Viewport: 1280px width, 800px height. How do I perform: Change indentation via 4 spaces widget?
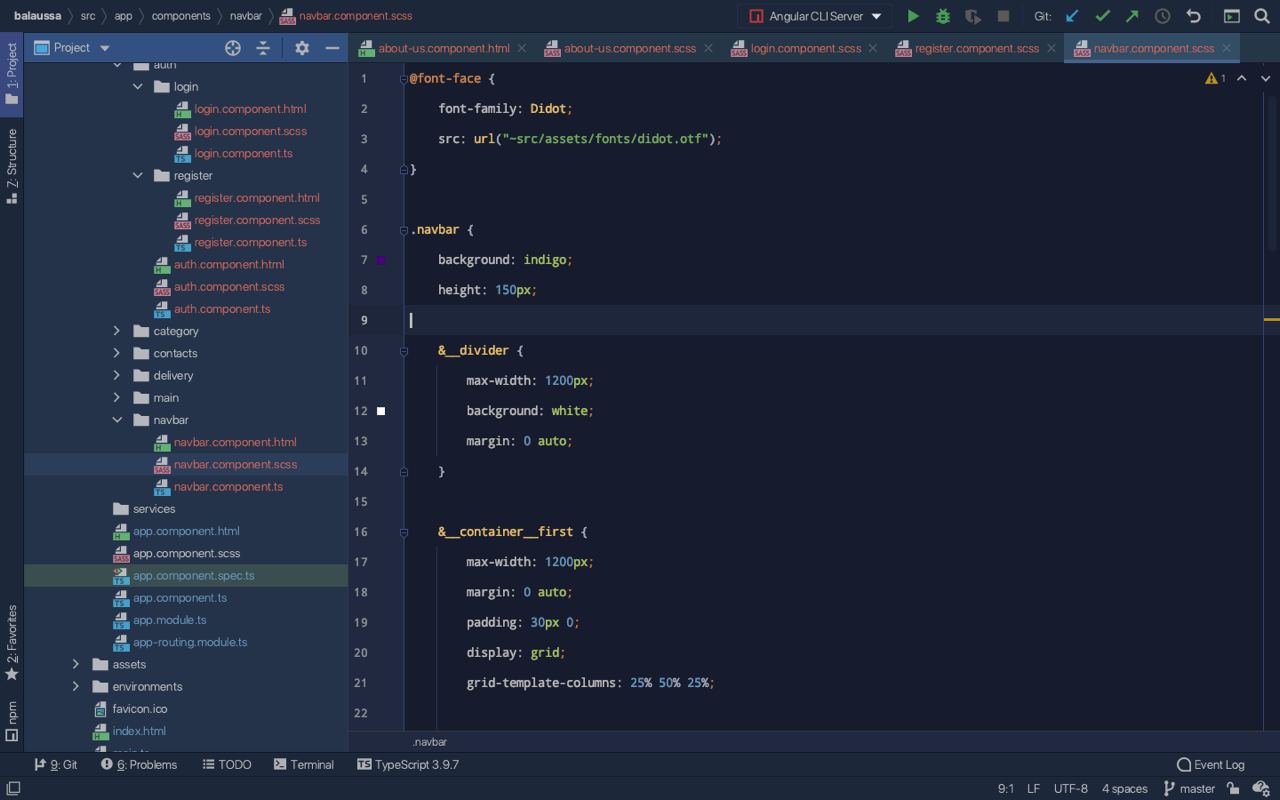click(x=1125, y=789)
